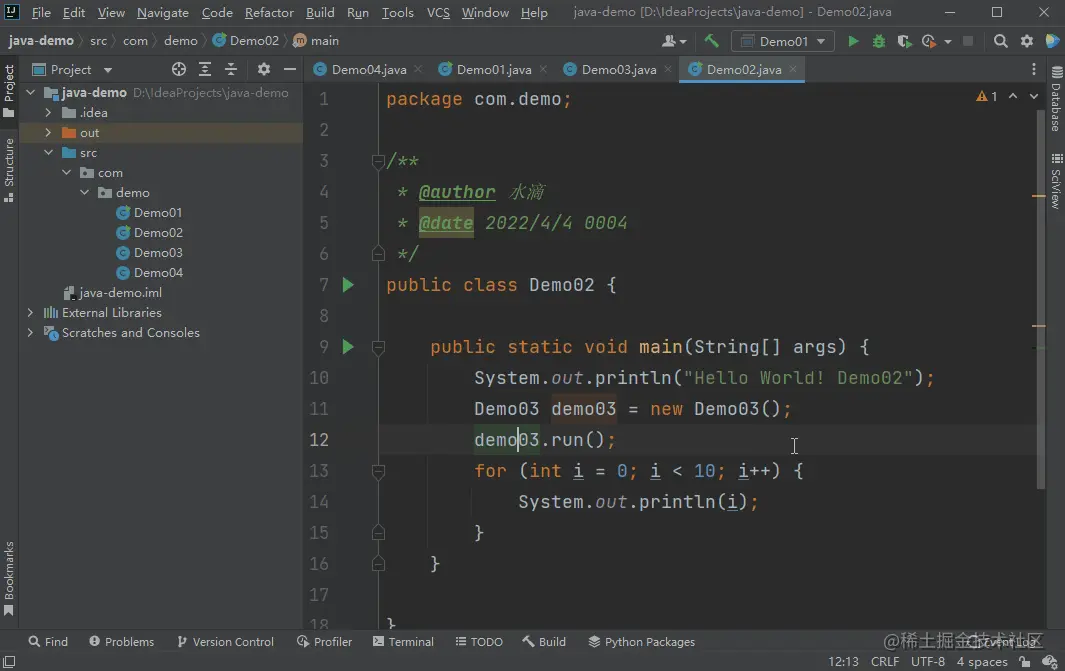Change UTF-8 file encoding

point(928,661)
